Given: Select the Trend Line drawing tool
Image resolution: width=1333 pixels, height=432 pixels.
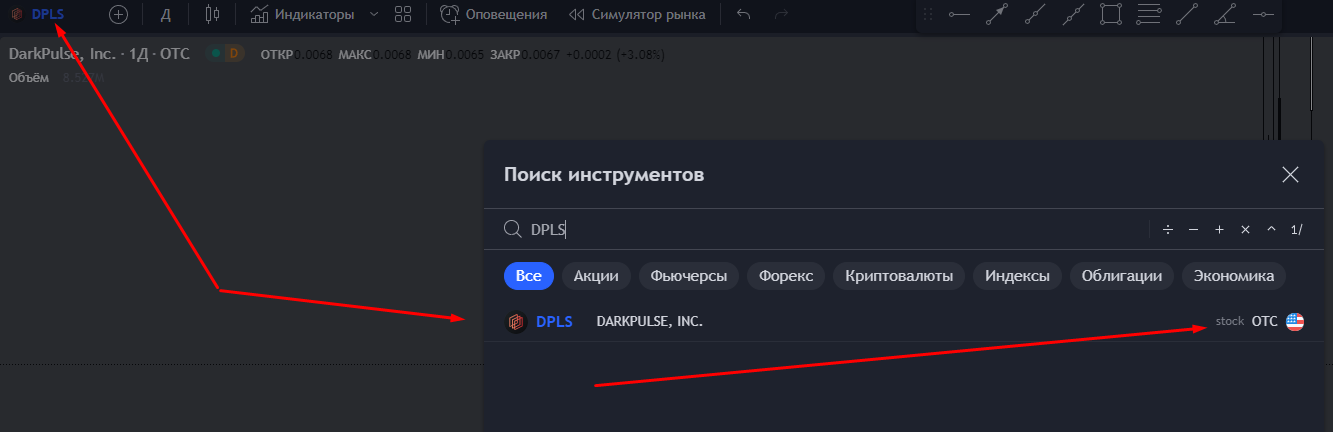Looking at the screenshot, I should (x=1187, y=15).
